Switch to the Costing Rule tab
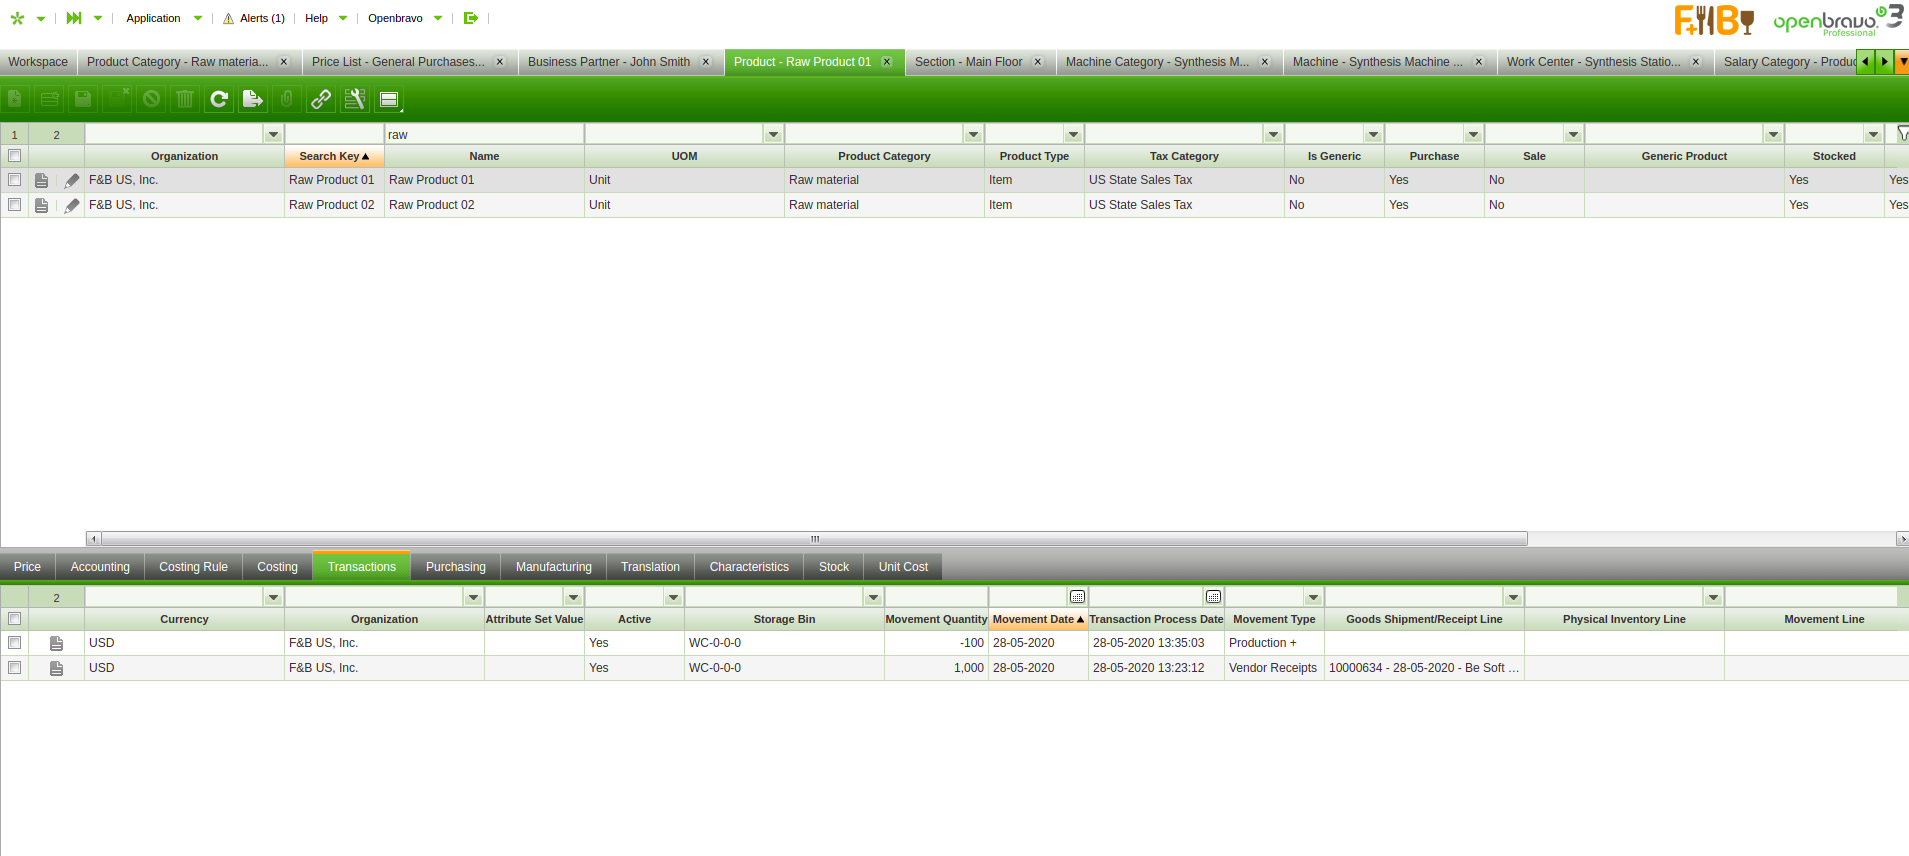The image size is (1909, 856). pos(193,567)
